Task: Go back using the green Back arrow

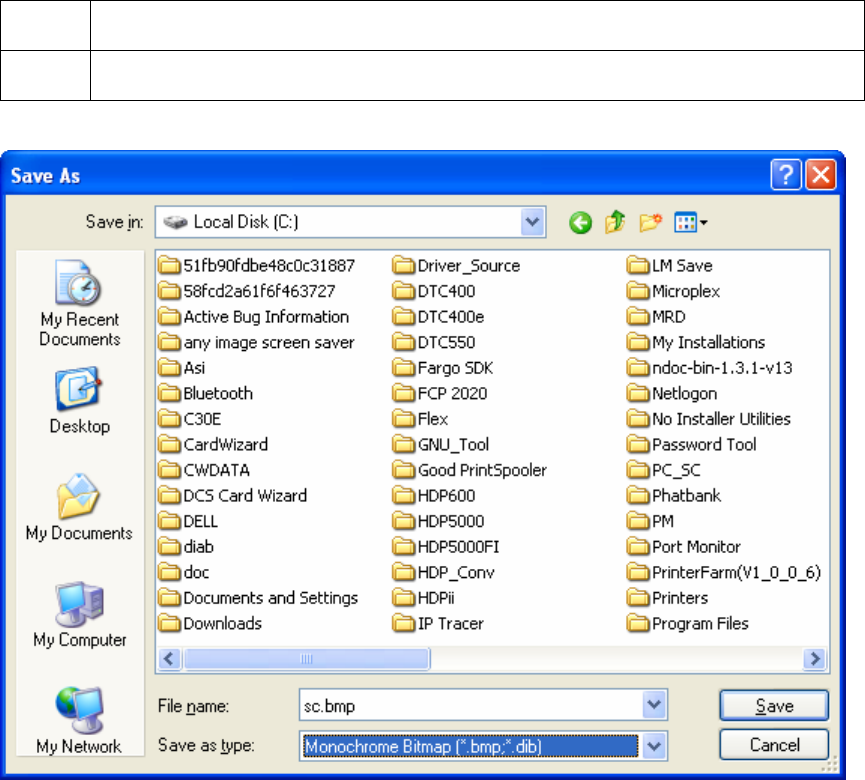Action: (x=580, y=222)
